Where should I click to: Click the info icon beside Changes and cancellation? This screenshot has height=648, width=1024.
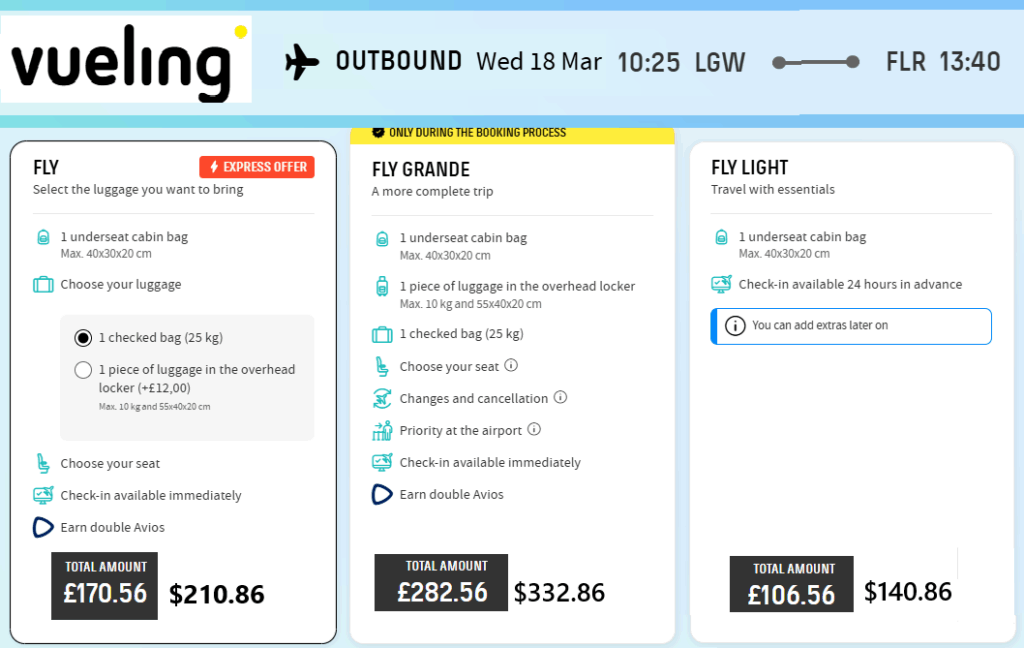coord(560,398)
